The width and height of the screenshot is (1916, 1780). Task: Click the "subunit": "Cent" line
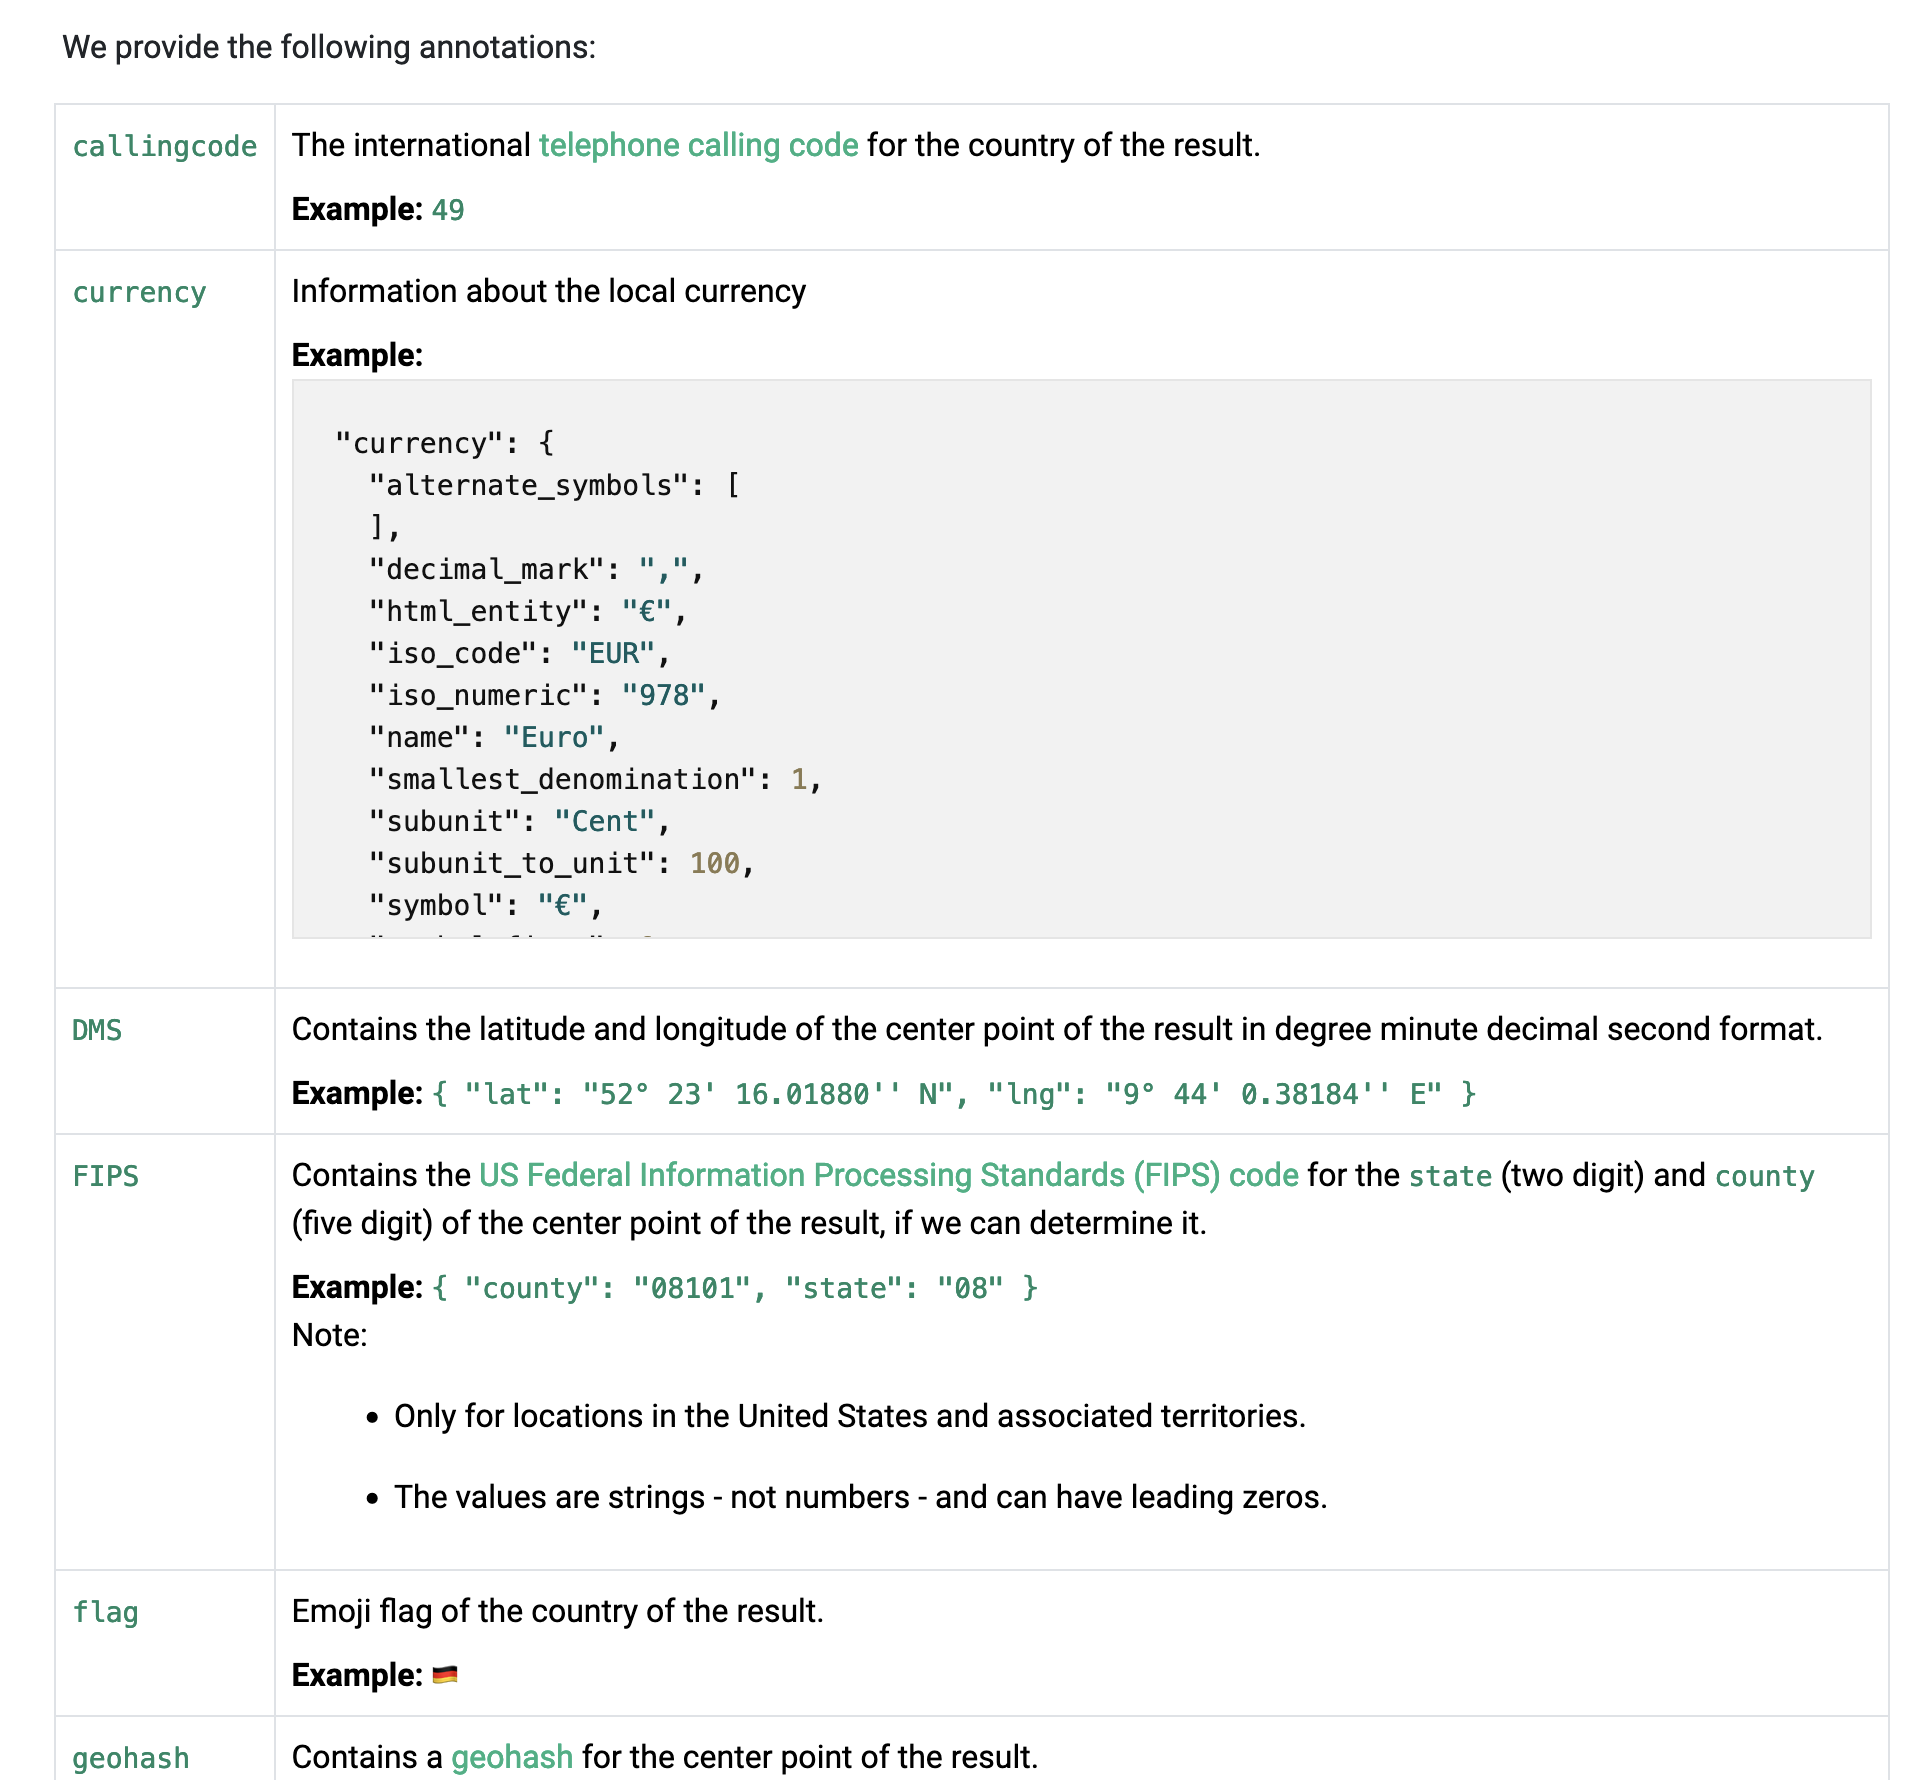519,821
